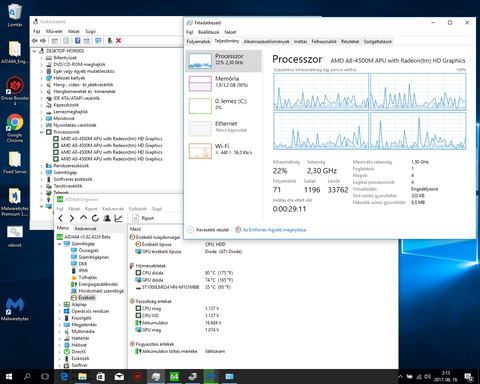Viewport: 480px width, 384px height.
Task: Collapse DESKTOP root node in Device Manager
Action: pyautogui.click(x=35, y=51)
